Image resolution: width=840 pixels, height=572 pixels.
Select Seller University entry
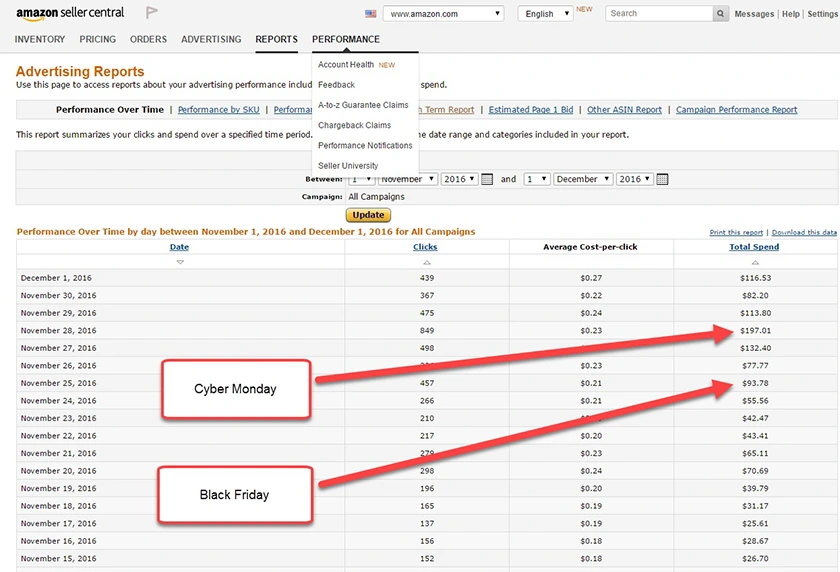click(x=348, y=166)
